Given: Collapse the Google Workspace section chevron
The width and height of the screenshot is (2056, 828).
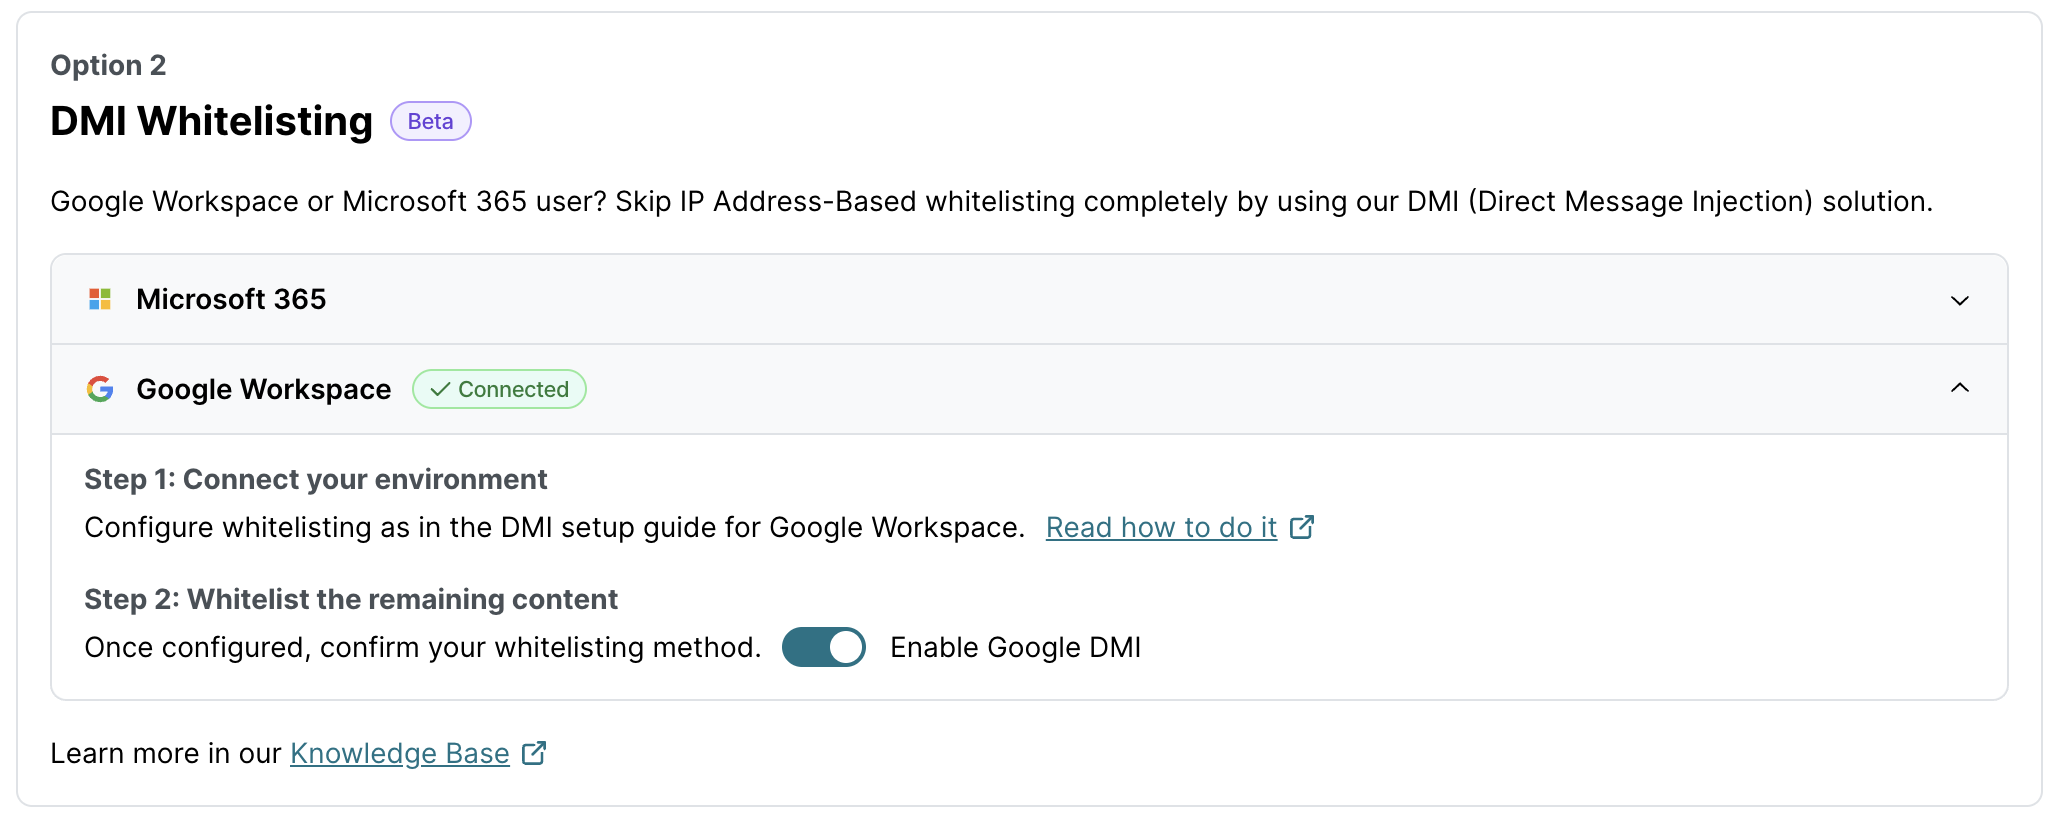Looking at the screenshot, I should (x=1959, y=388).
